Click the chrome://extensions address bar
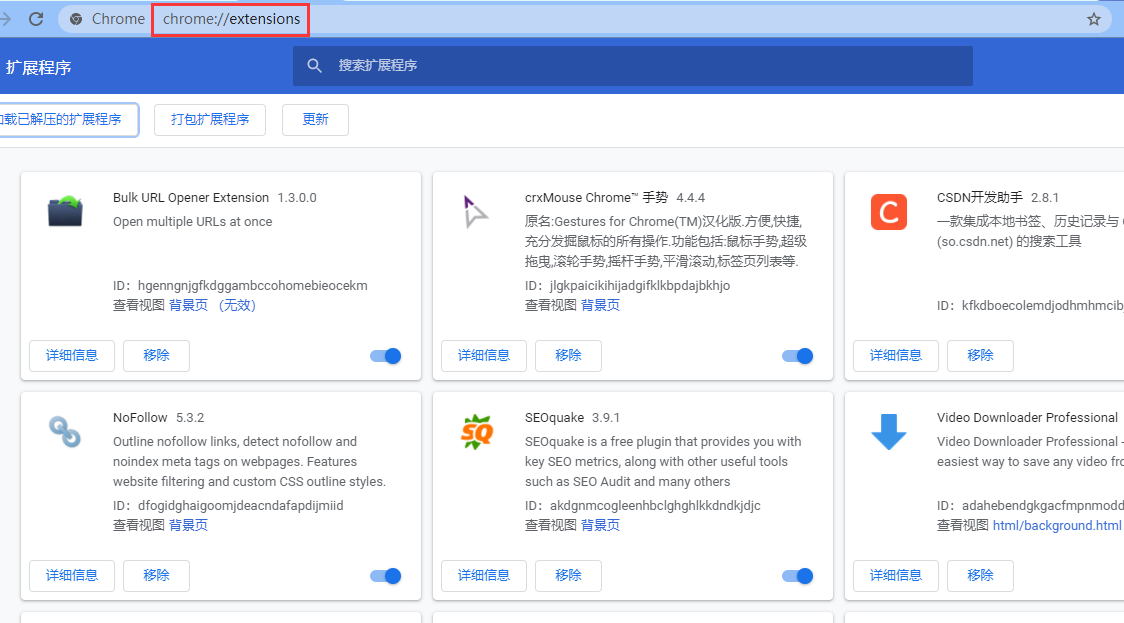 click(x=230, y=18)
